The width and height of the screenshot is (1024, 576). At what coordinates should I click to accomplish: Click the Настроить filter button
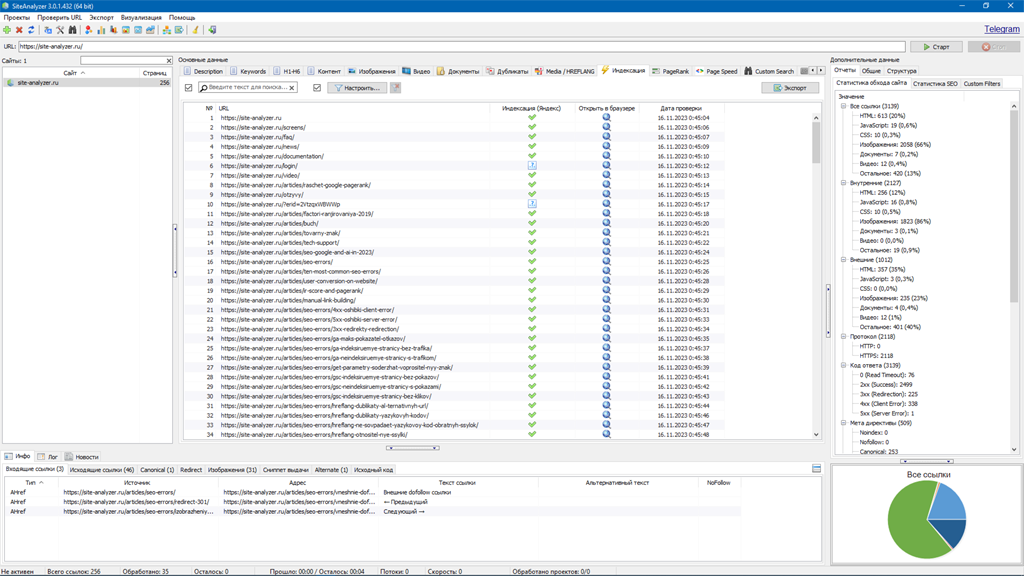pyautogui.click(x=357, y=88)
